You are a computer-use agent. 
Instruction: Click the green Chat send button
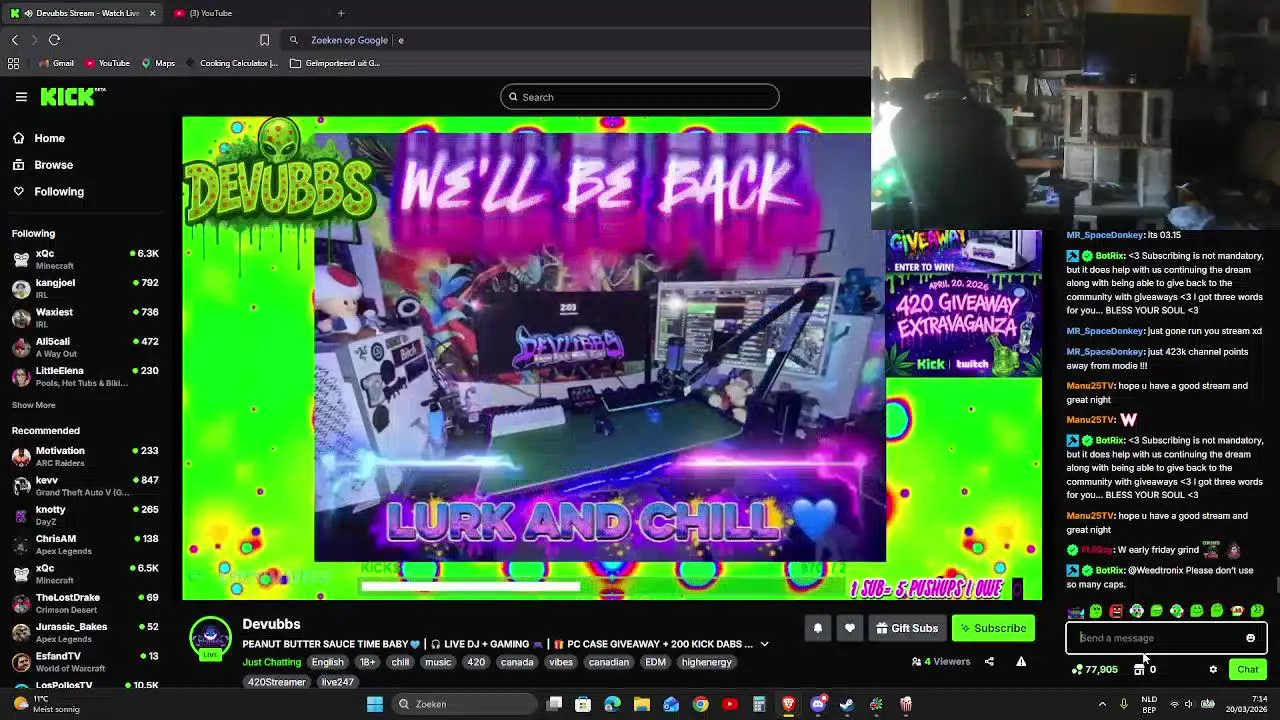1247,669
